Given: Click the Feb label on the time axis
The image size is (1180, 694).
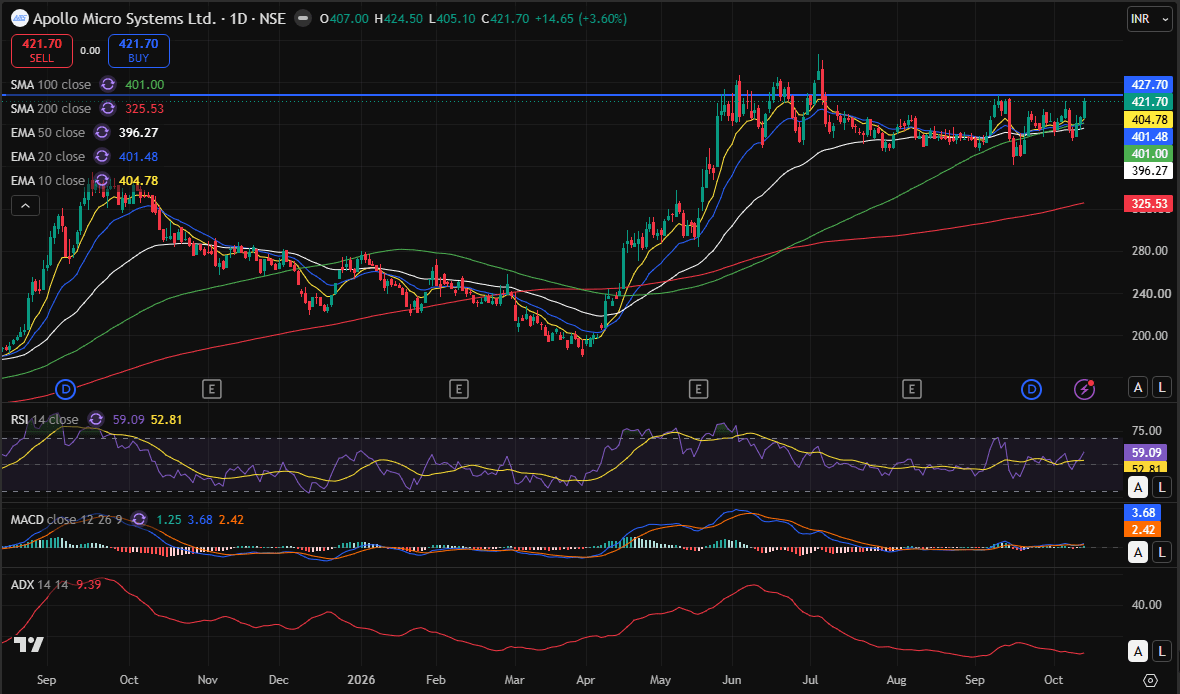Looking at the screenshot, I should click(436, 680).
